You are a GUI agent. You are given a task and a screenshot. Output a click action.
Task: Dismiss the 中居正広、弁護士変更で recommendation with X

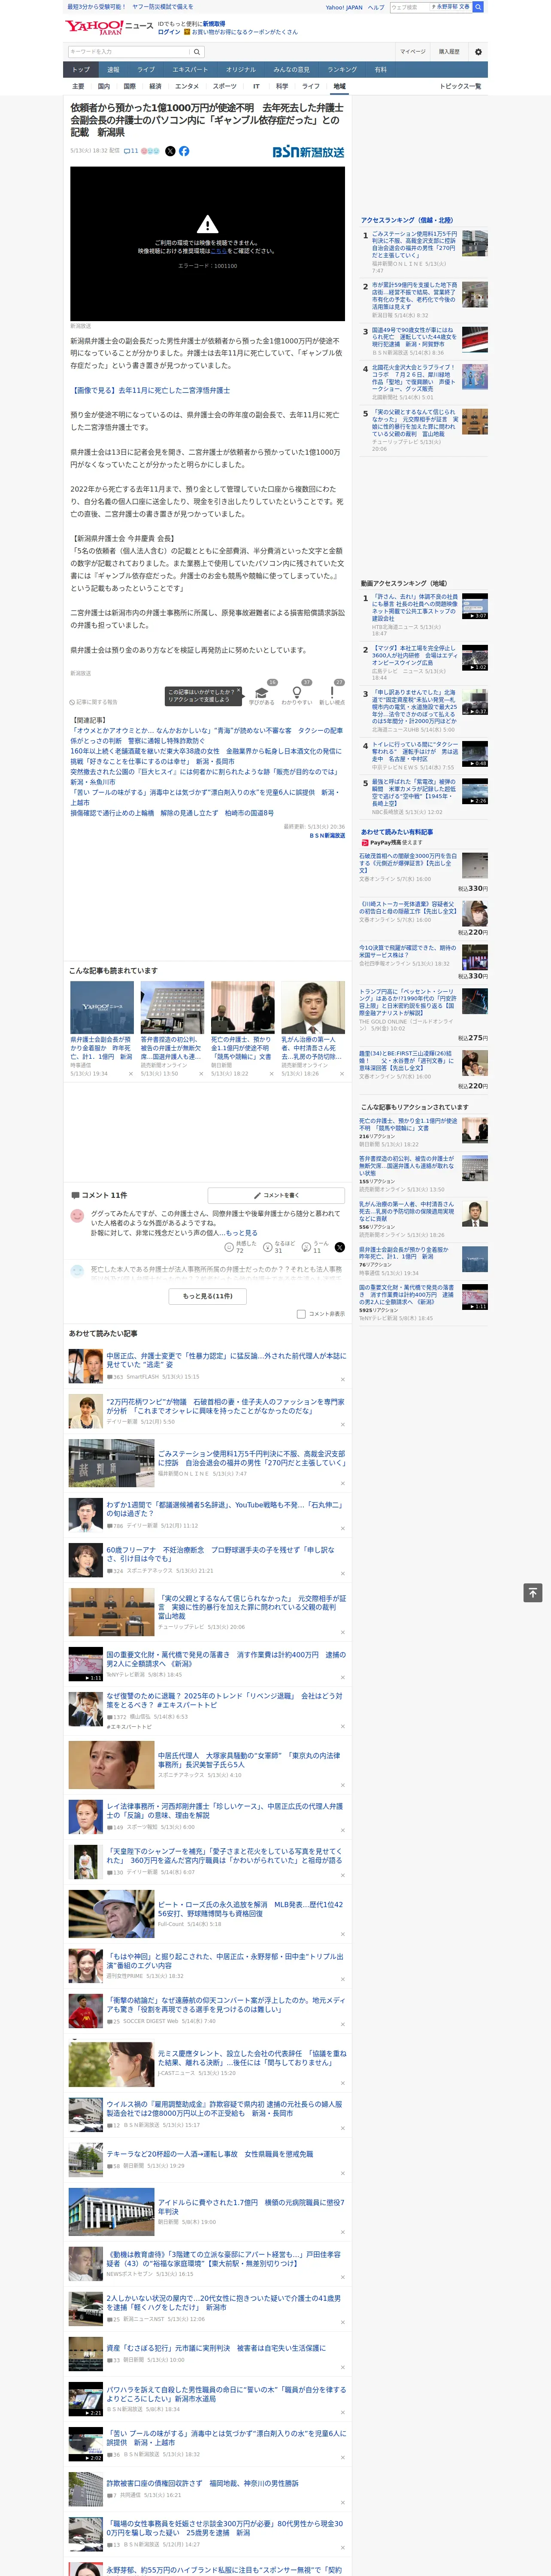(x=343, y=1379)
